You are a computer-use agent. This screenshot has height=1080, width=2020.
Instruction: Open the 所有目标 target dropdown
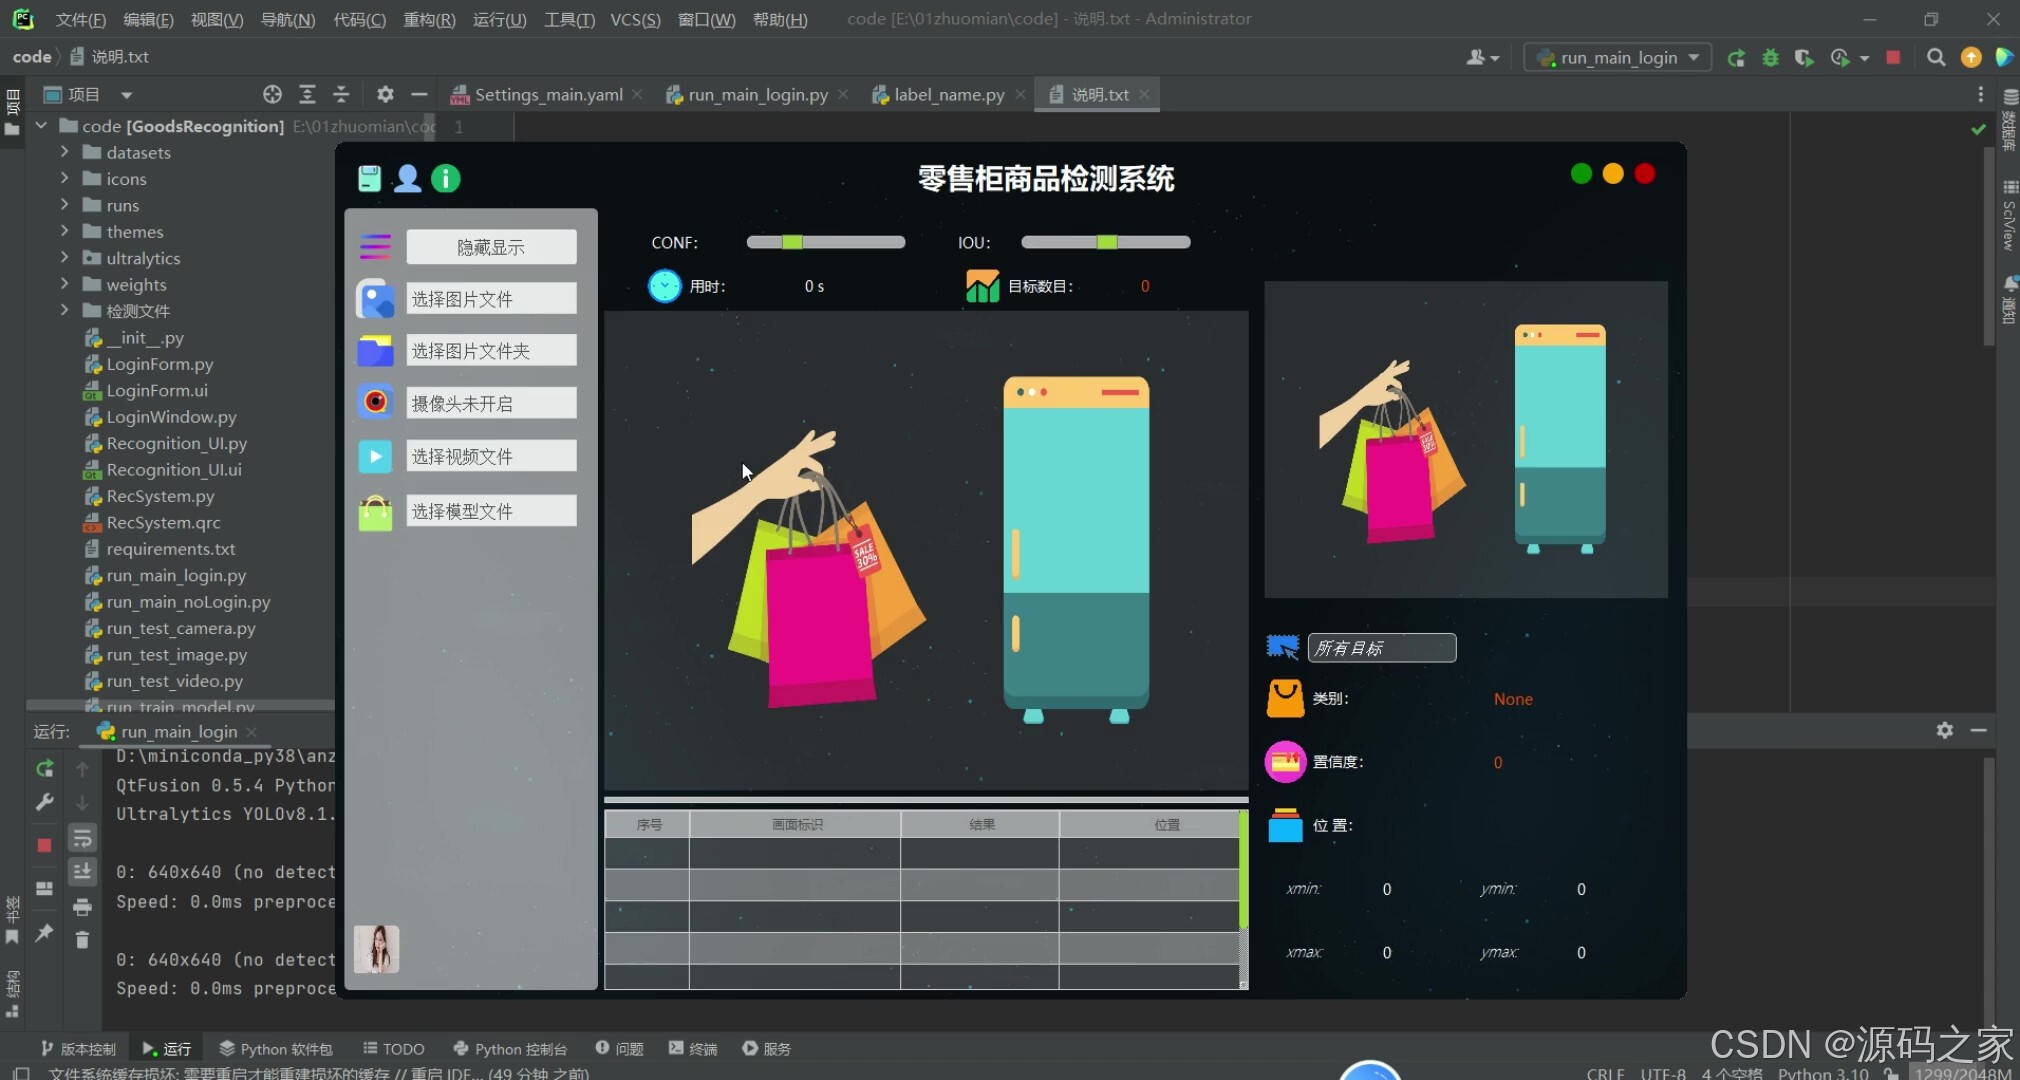(1381, 648)
